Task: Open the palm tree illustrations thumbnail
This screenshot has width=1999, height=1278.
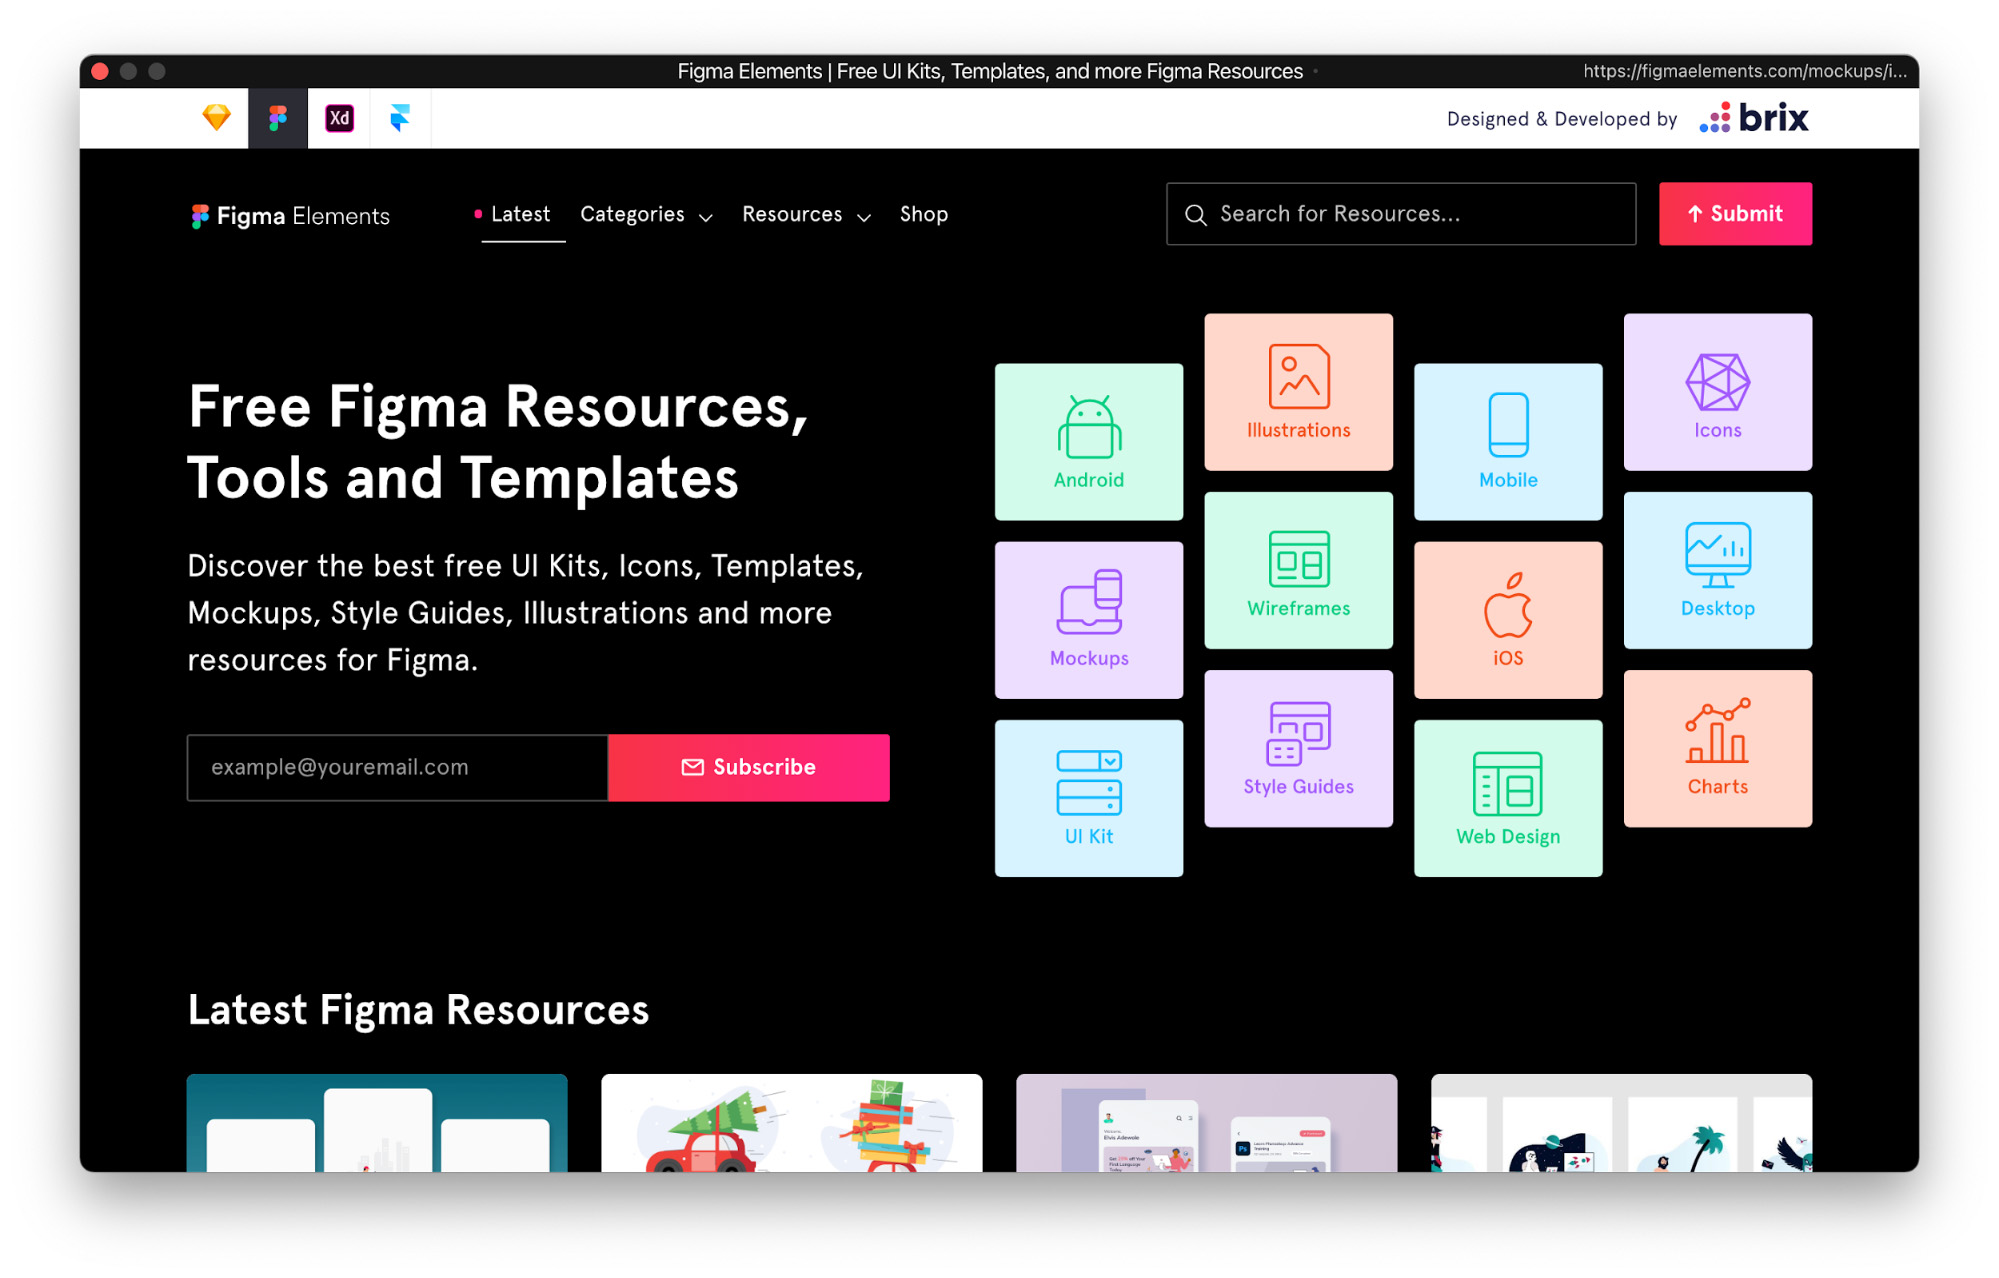Action: pyautogui.click(x=1621, y=1123)
